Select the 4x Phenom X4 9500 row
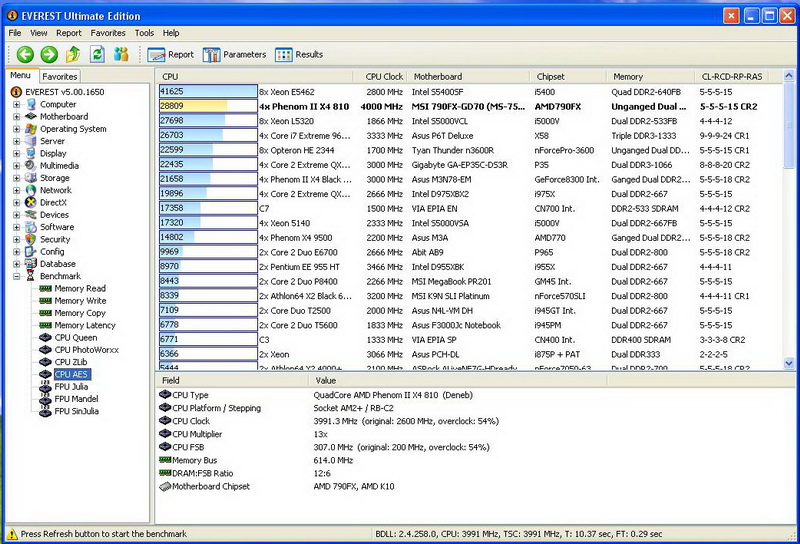Screen dimensions: 800x544 pyautogui.click(x=469, y=238)
